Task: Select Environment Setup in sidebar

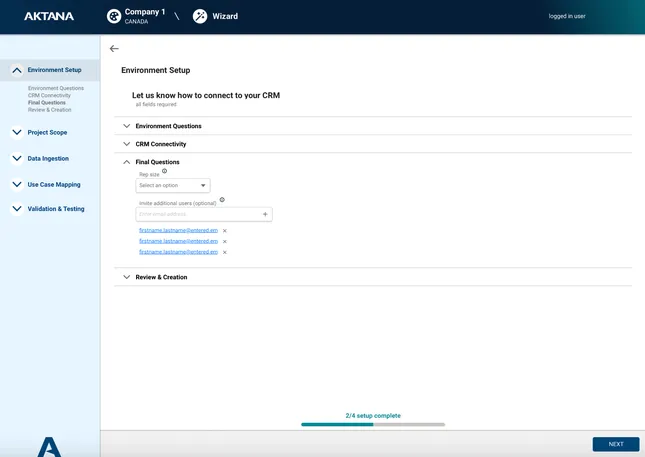Action: pos(54,70)
